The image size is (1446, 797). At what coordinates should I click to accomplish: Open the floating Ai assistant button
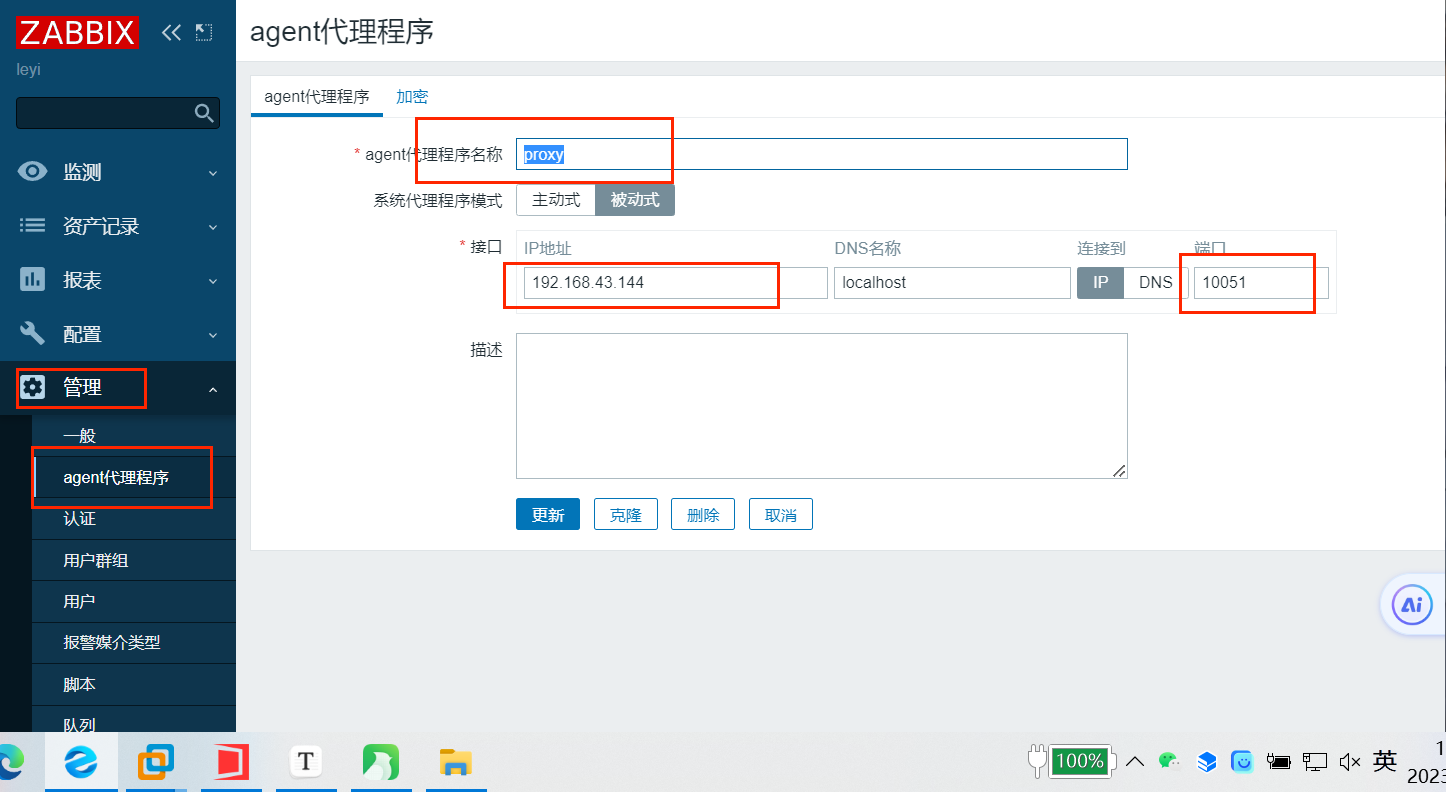tap(1411, 605)
